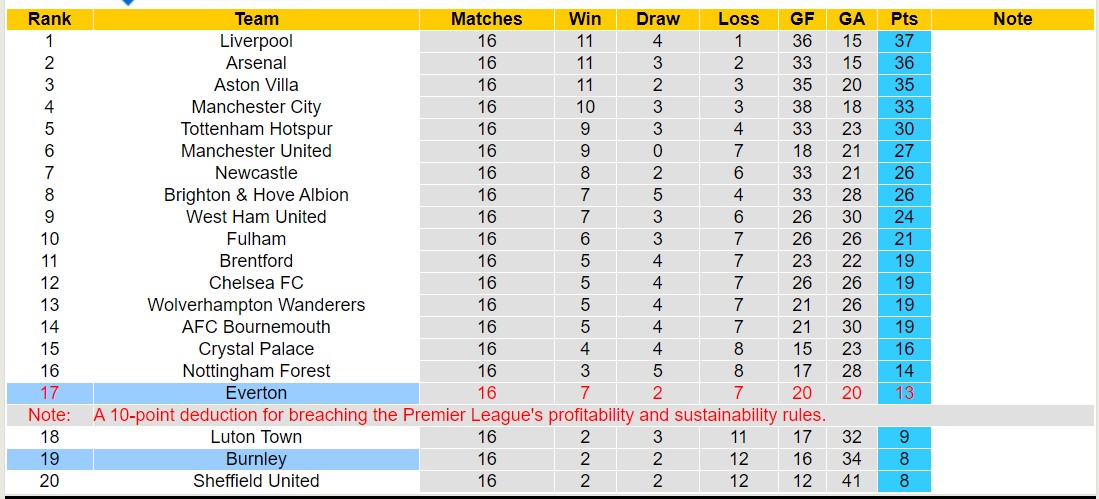Image resolution: width=1099 pixels, height=499 pixels.
Task: Select Aston Villa in the table
Action: [x=256, y=85]
